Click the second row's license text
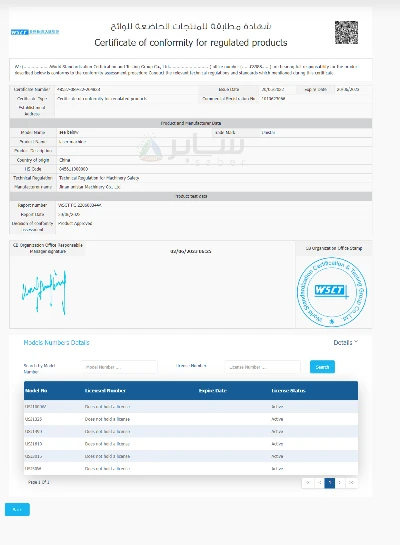Viewport: 400px width, 545px height. [x=107, y=419]
